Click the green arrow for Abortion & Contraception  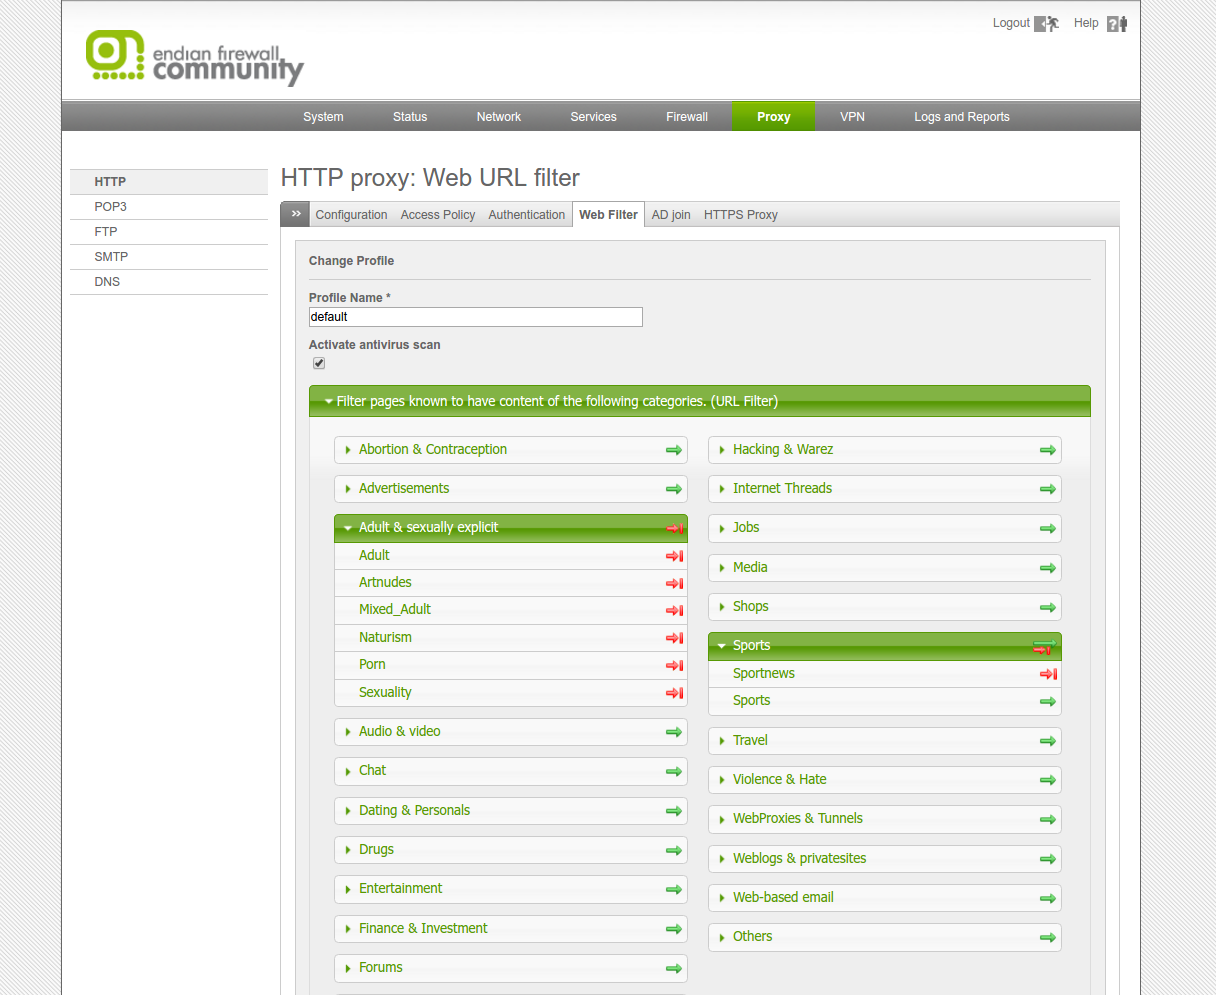(674, 450)
